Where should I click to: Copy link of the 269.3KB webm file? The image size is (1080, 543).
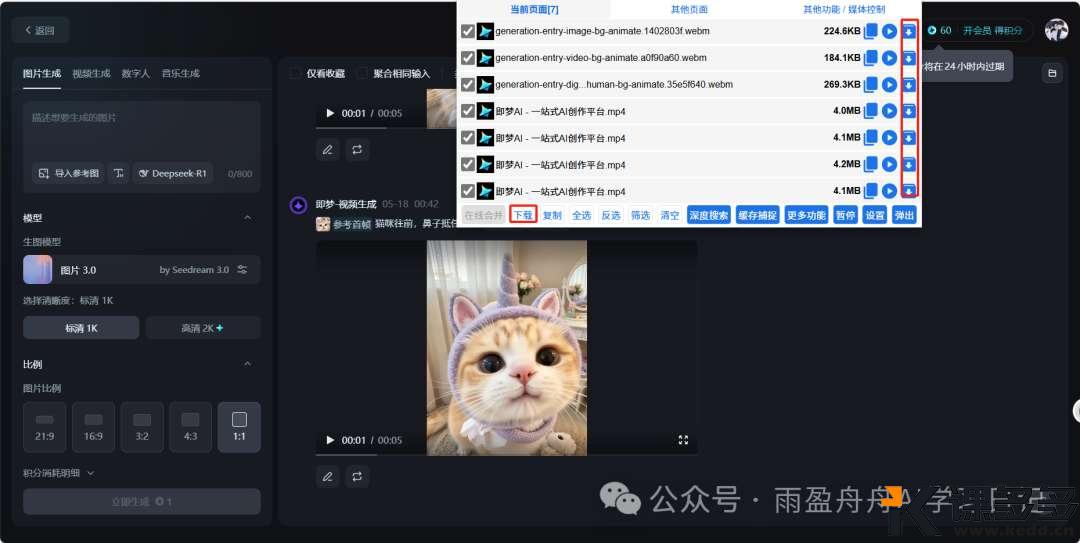[x=871, y=84]
